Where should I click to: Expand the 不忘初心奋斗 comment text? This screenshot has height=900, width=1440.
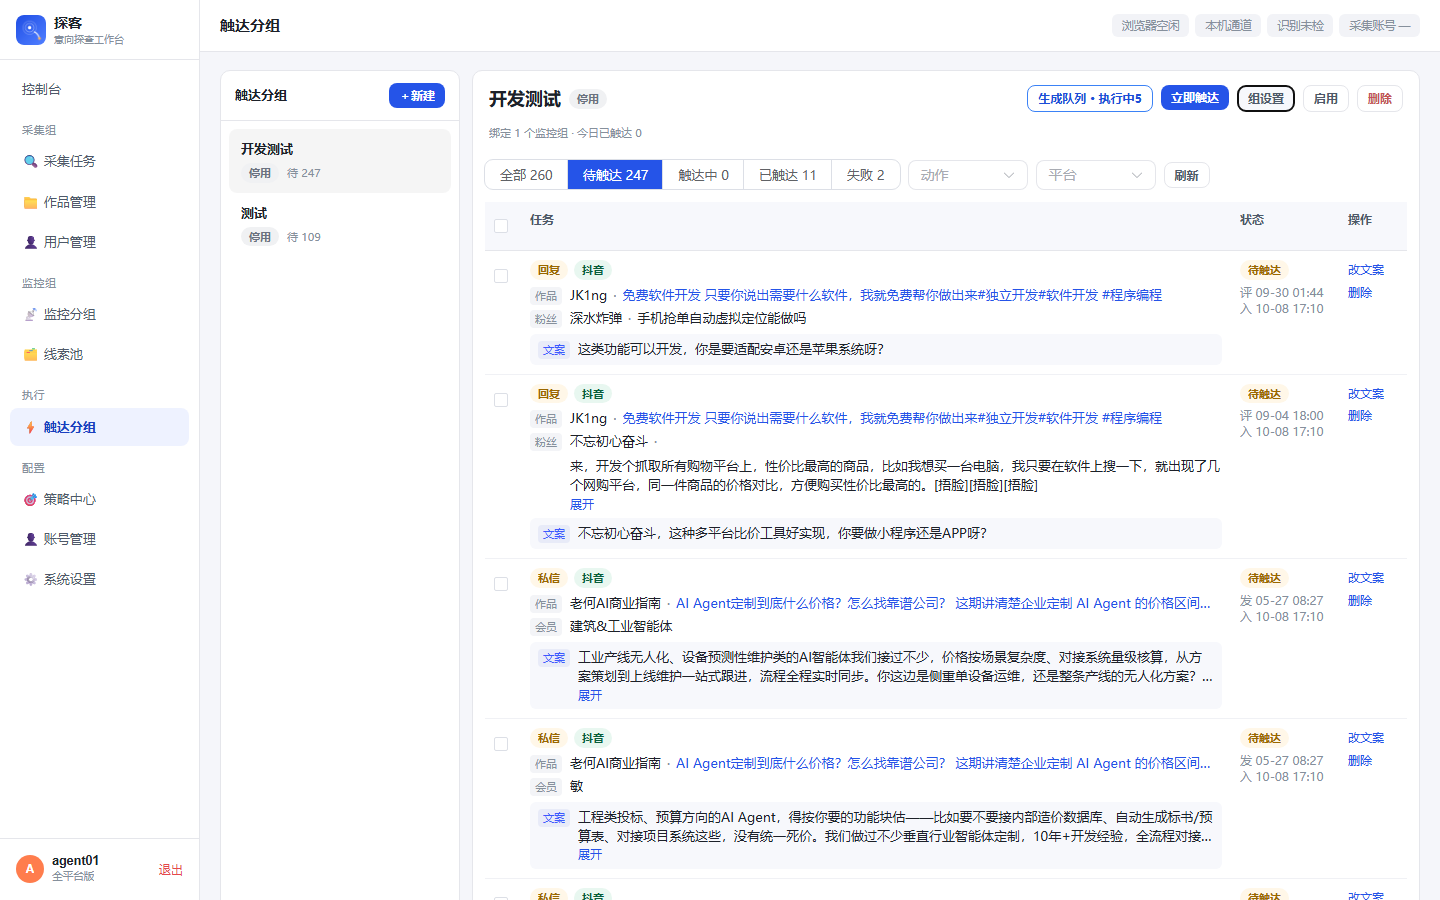(582, 504)
